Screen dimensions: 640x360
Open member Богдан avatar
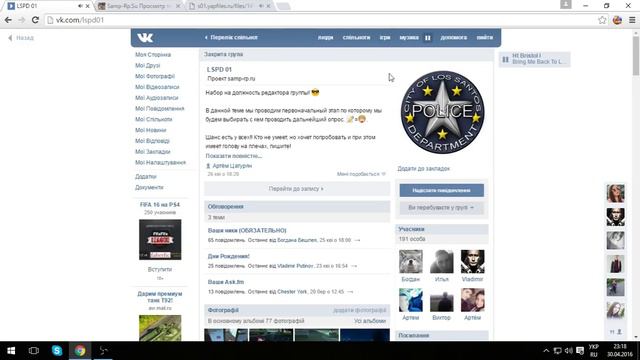click(411, 261)
